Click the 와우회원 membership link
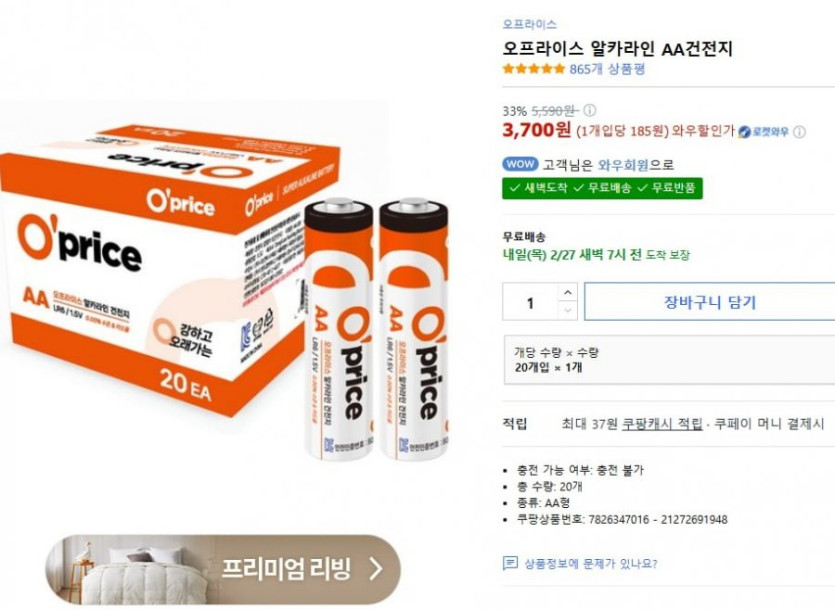This screenshot has width=835, height=610. pos(623,165)
